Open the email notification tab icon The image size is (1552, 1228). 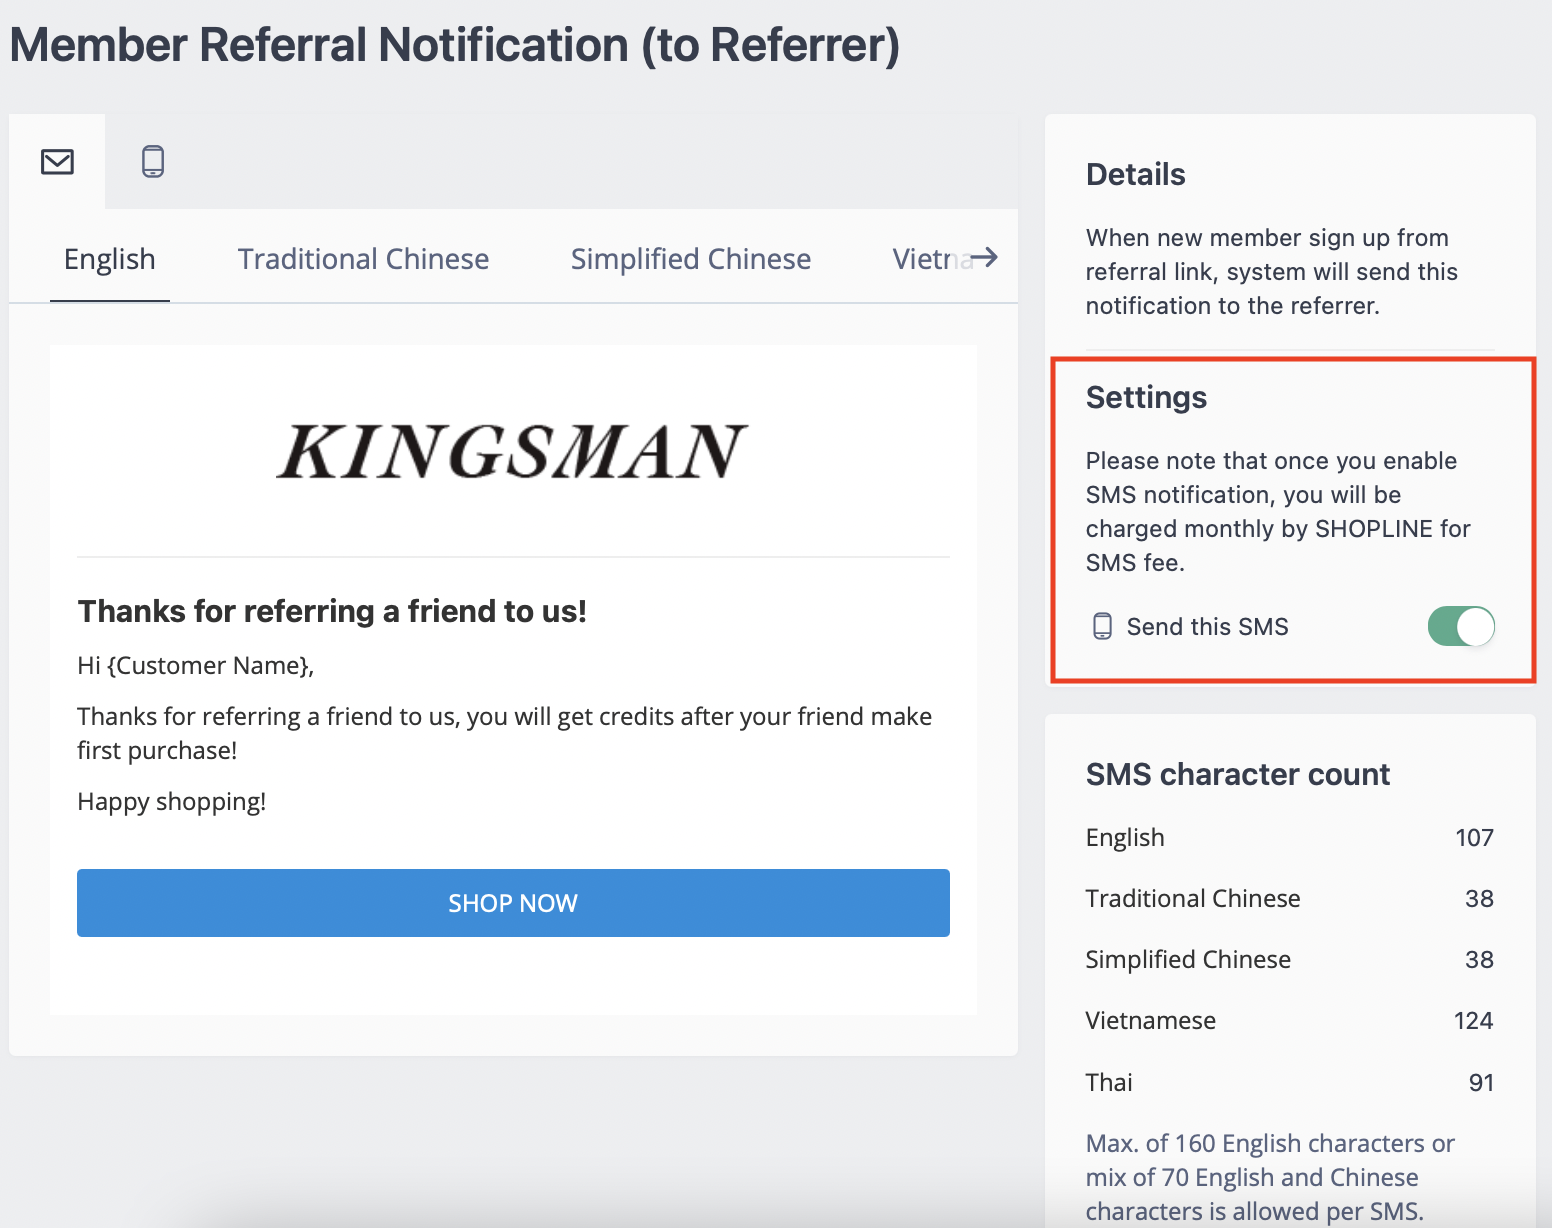[x=57, y=161]
